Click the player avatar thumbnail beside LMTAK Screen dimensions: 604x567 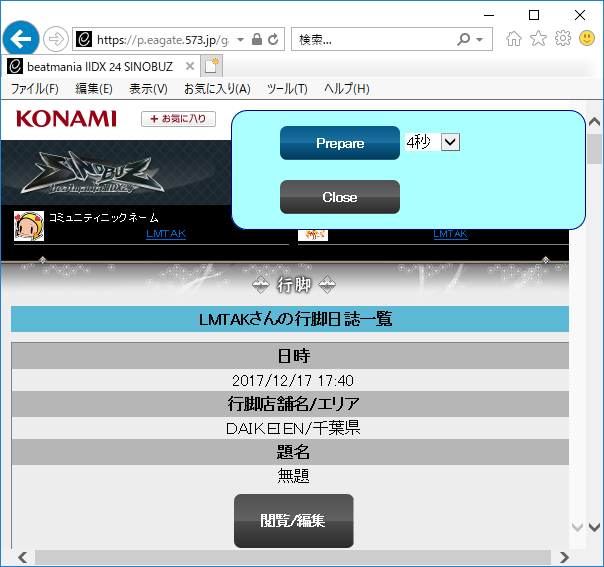coord(29,226)
